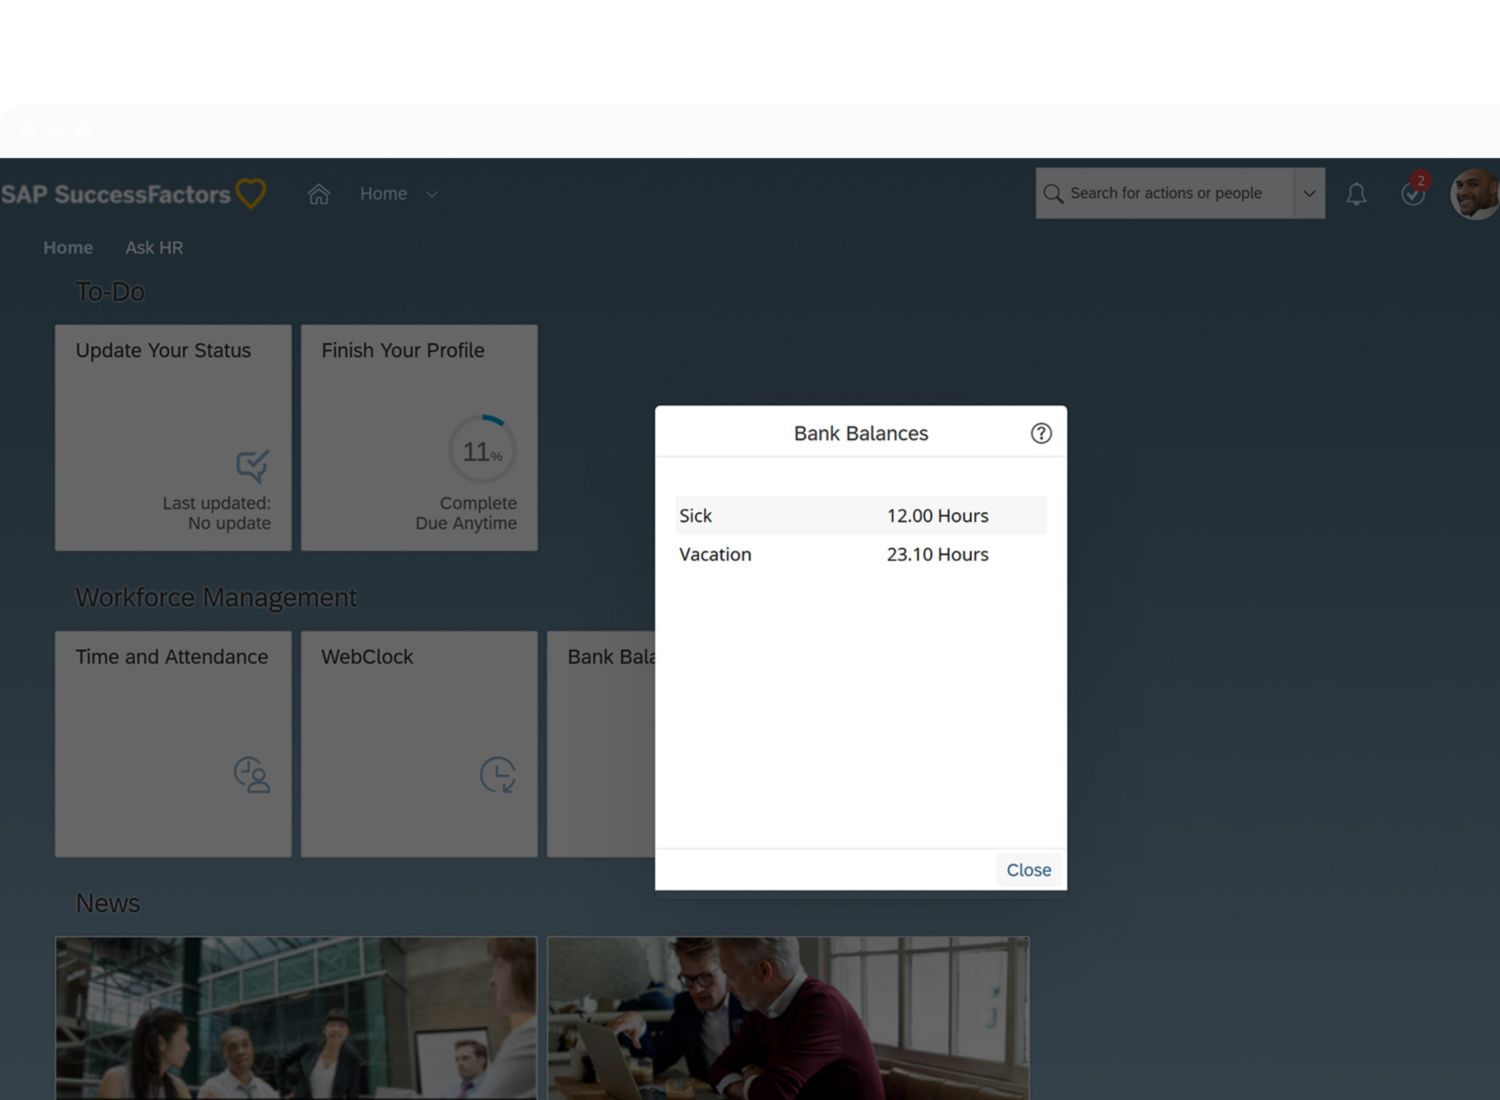1500x1100 pixels.
Task: Click the Time and Attendance clock icon
Action: (251, 775)
